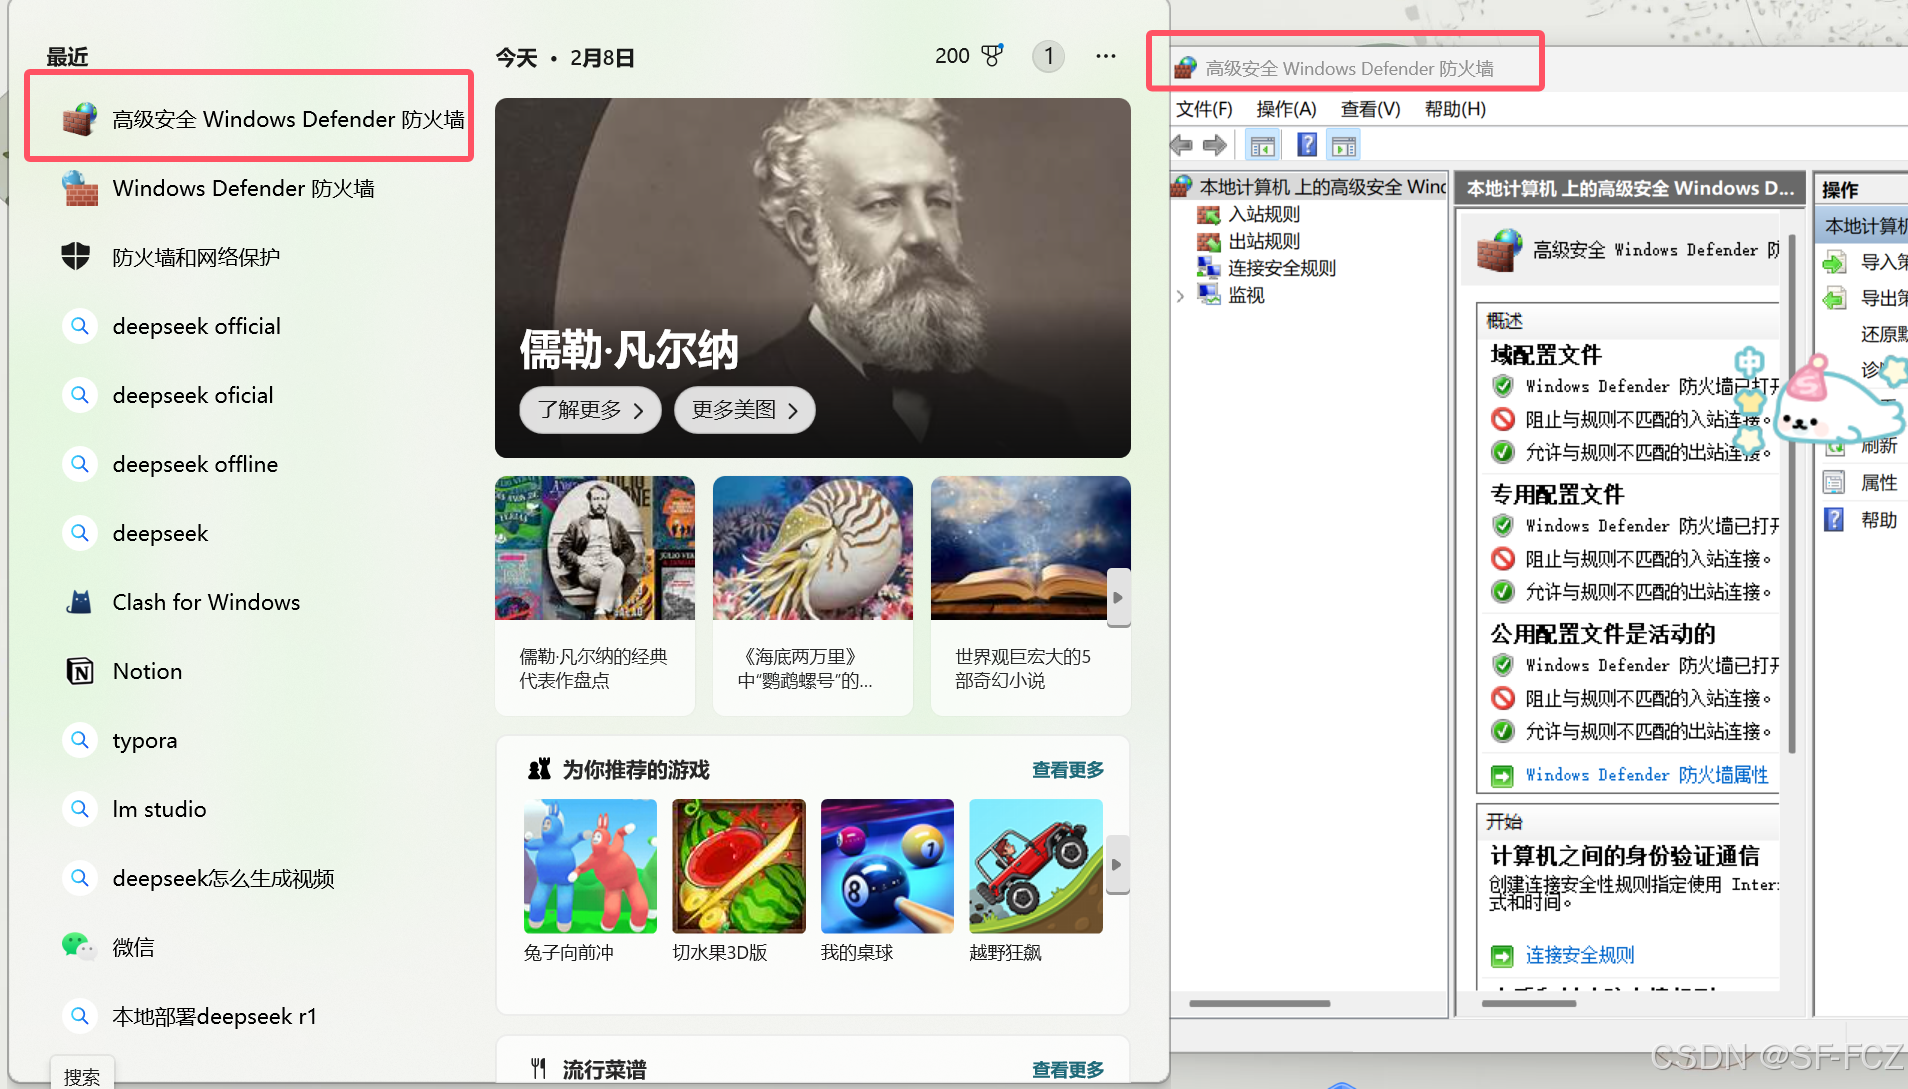Advance the article cards carousel arrow
The height and width of the screenshot is (1089, 1908).
[1118, 598]
